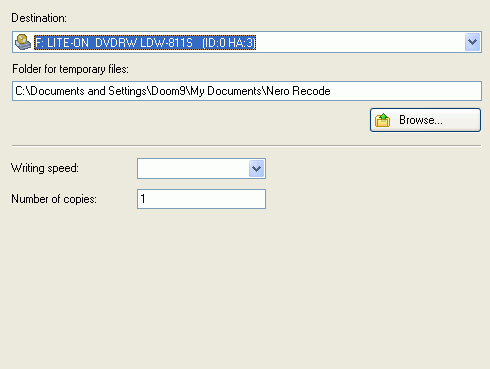Click the Writing speed label
490x369 pixels.
tap(45, 168)
